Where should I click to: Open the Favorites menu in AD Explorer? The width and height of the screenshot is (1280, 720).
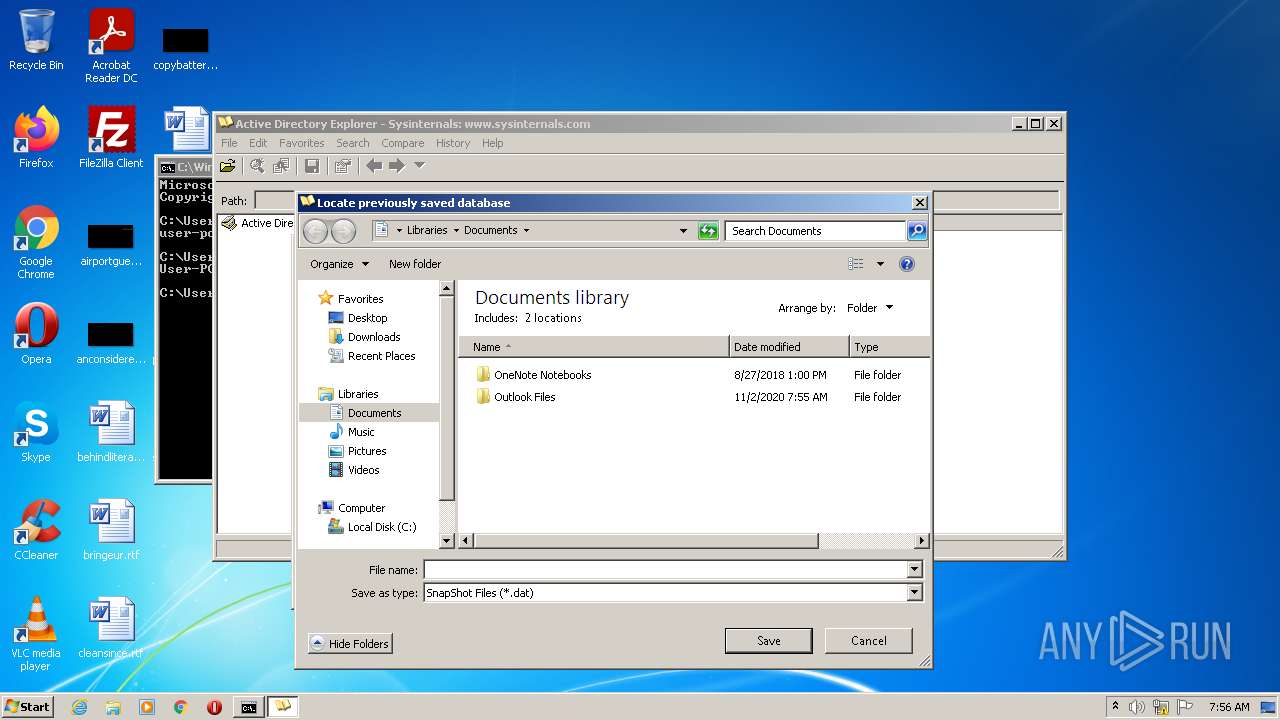point(301,143)
